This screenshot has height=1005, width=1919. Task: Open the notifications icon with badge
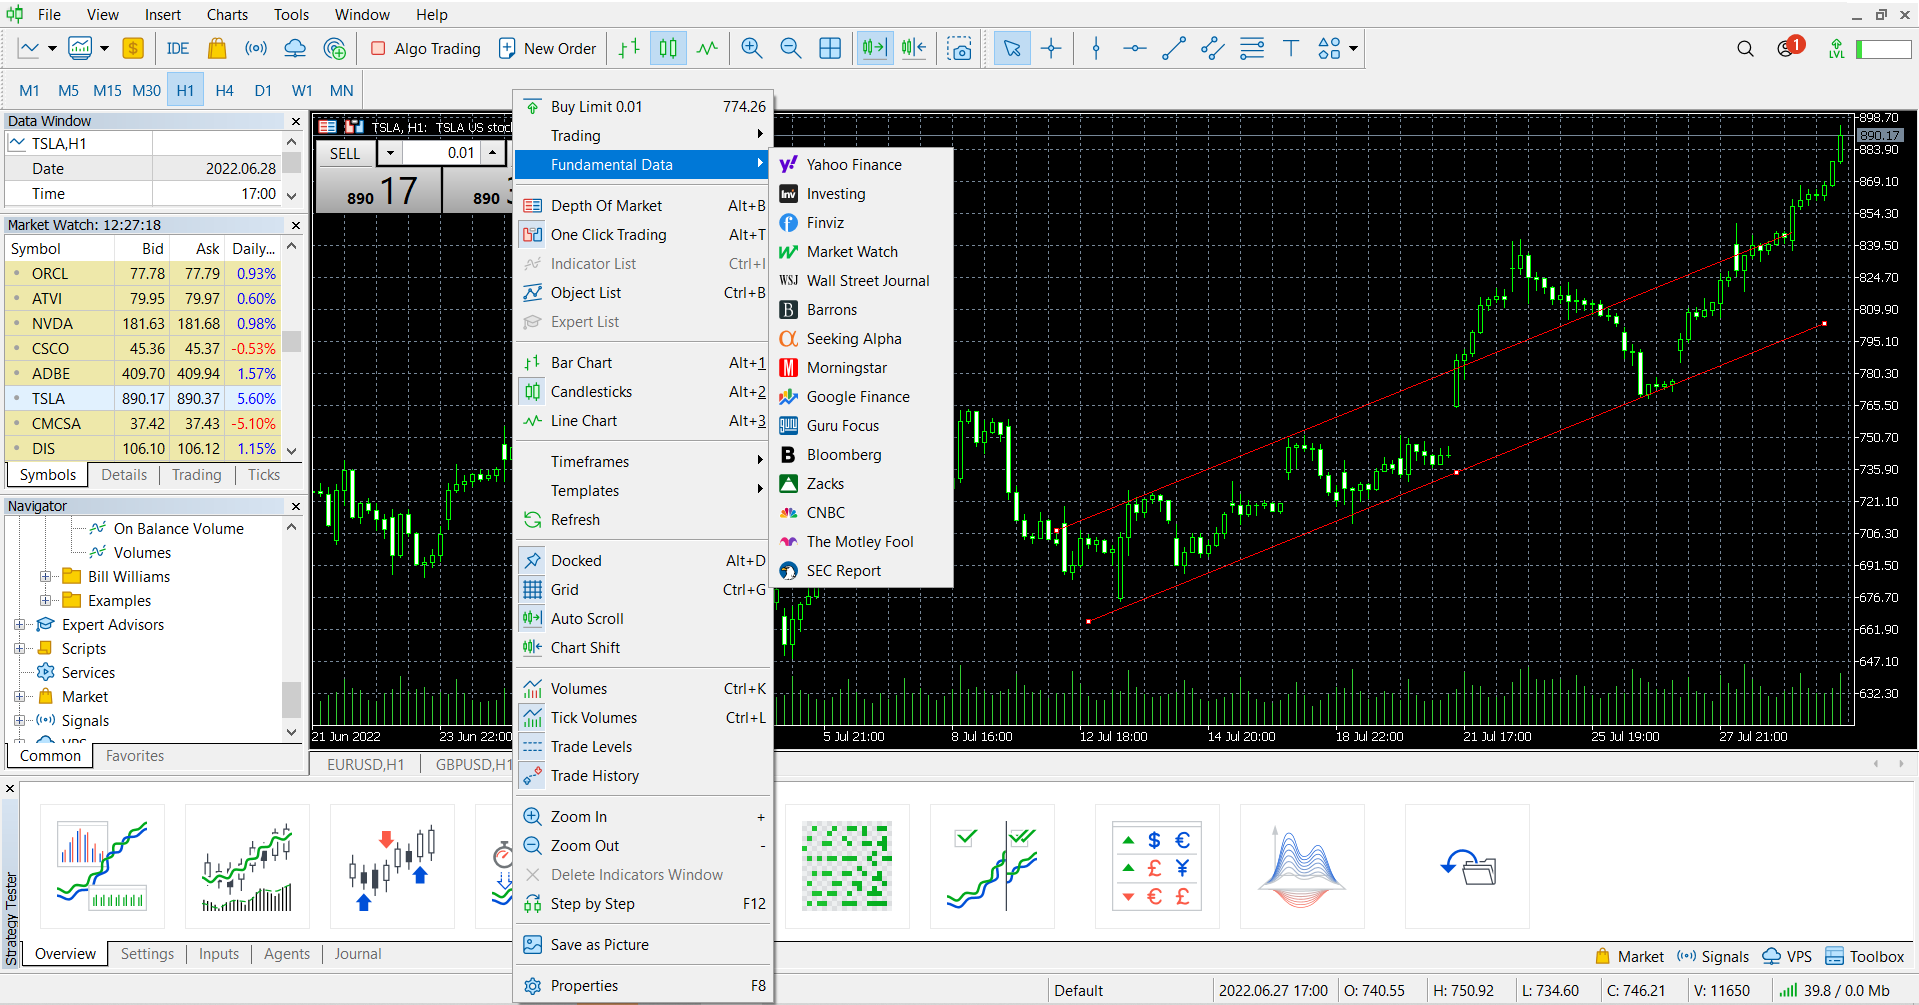point(1789,47)
